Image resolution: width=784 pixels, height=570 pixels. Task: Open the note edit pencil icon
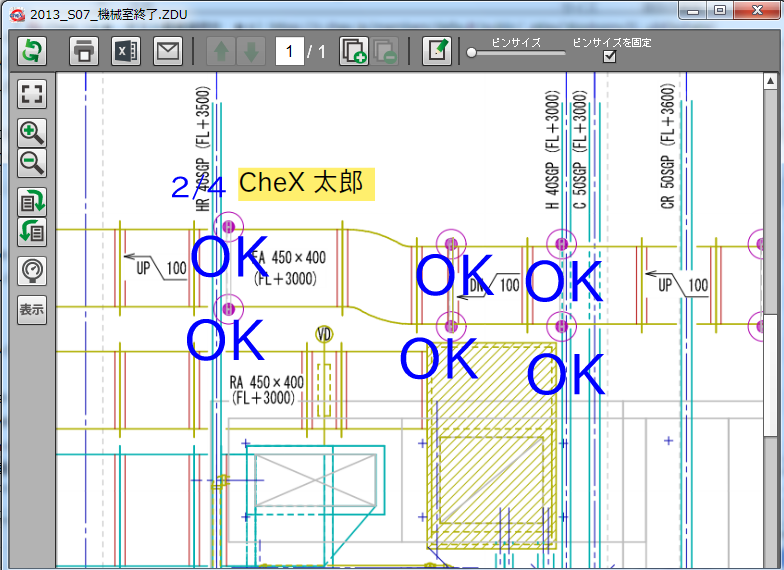point(436,51)
